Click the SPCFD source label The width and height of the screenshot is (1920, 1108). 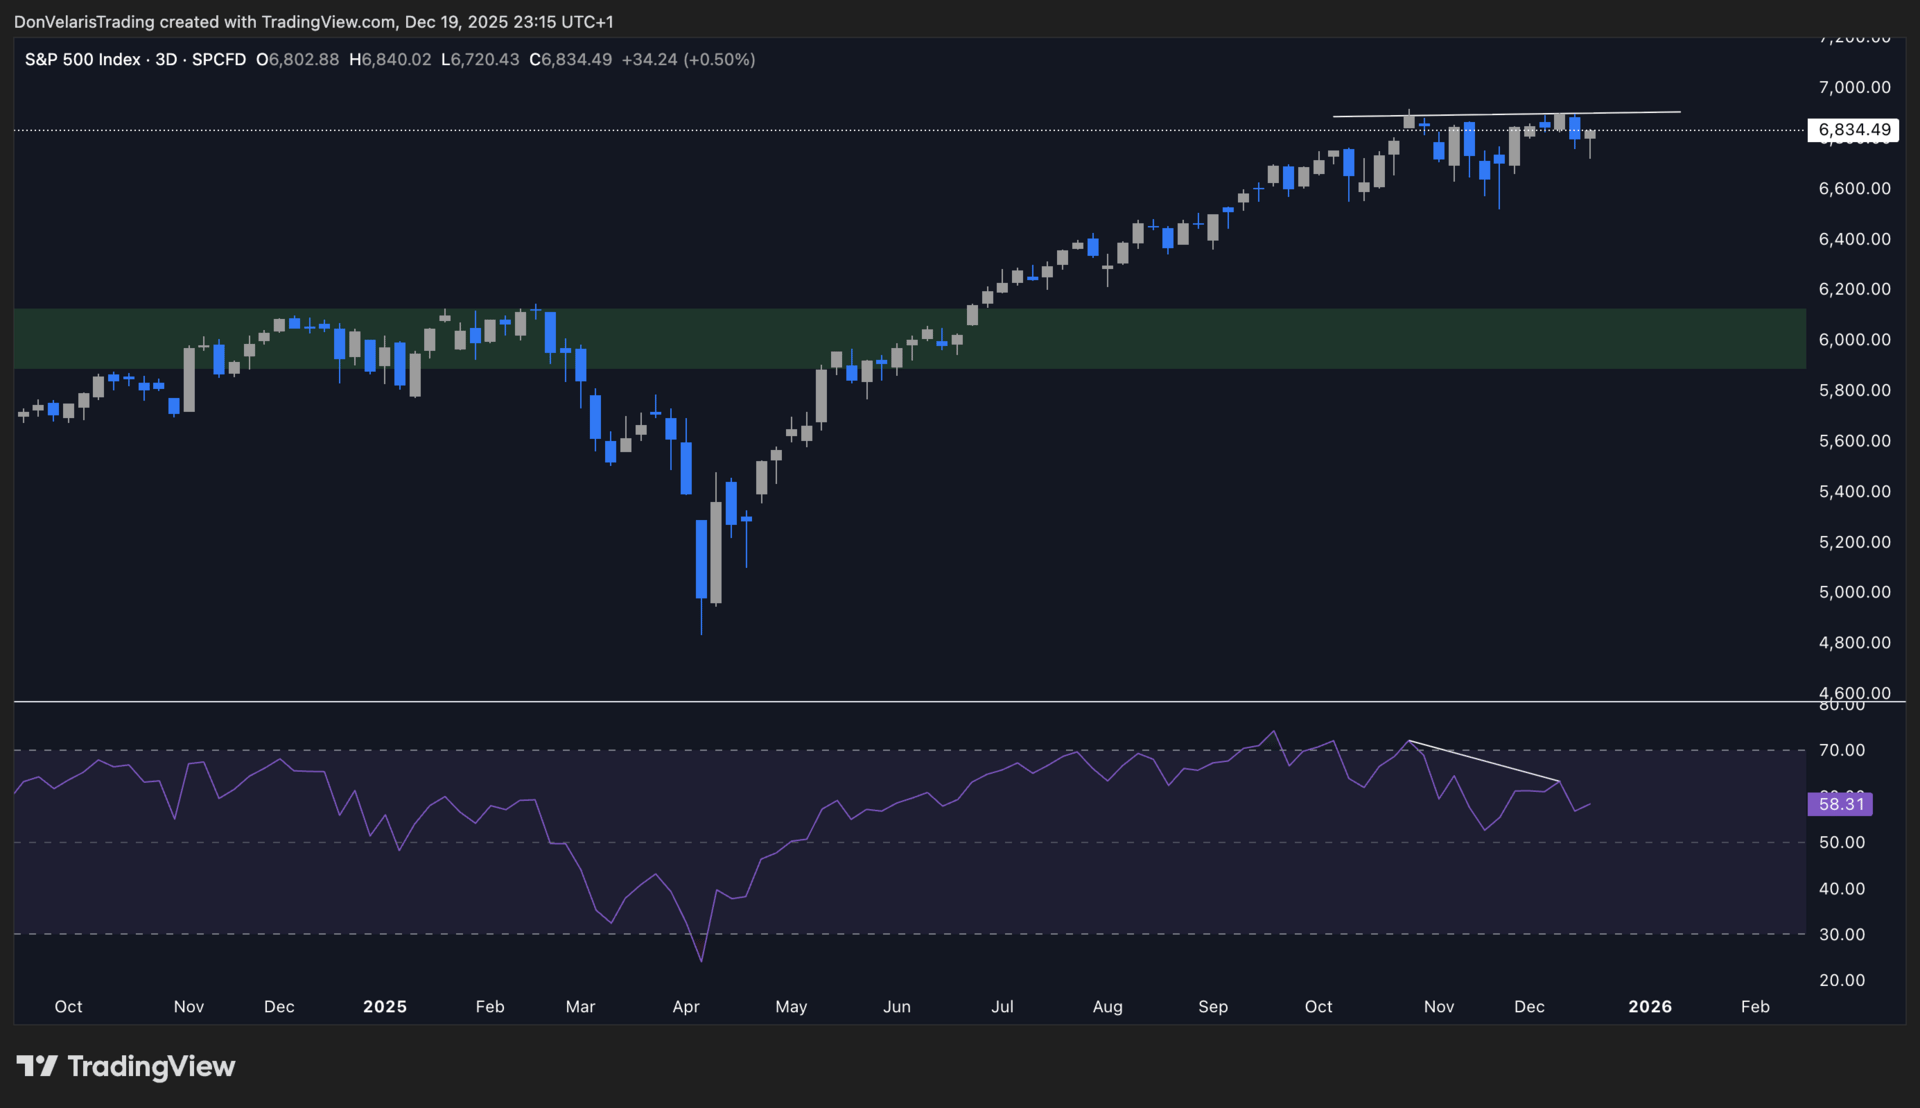218,60
